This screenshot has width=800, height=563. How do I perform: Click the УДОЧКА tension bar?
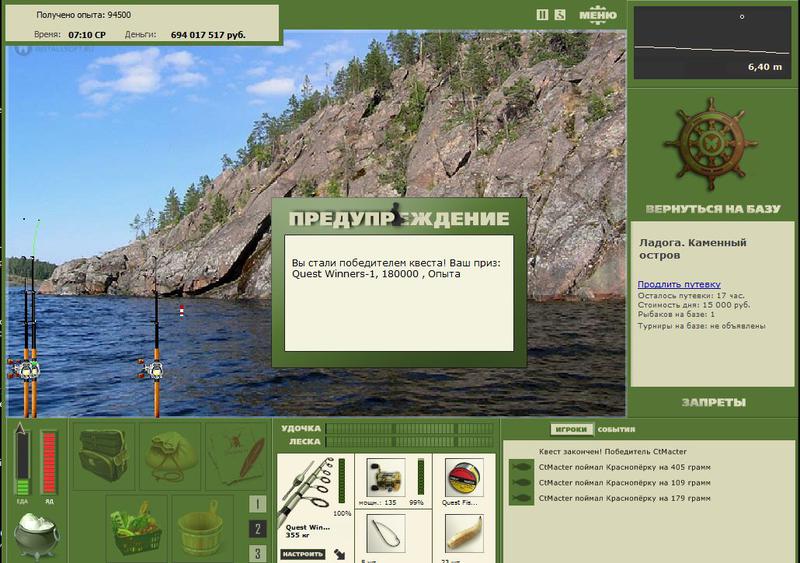pos(410,428)
